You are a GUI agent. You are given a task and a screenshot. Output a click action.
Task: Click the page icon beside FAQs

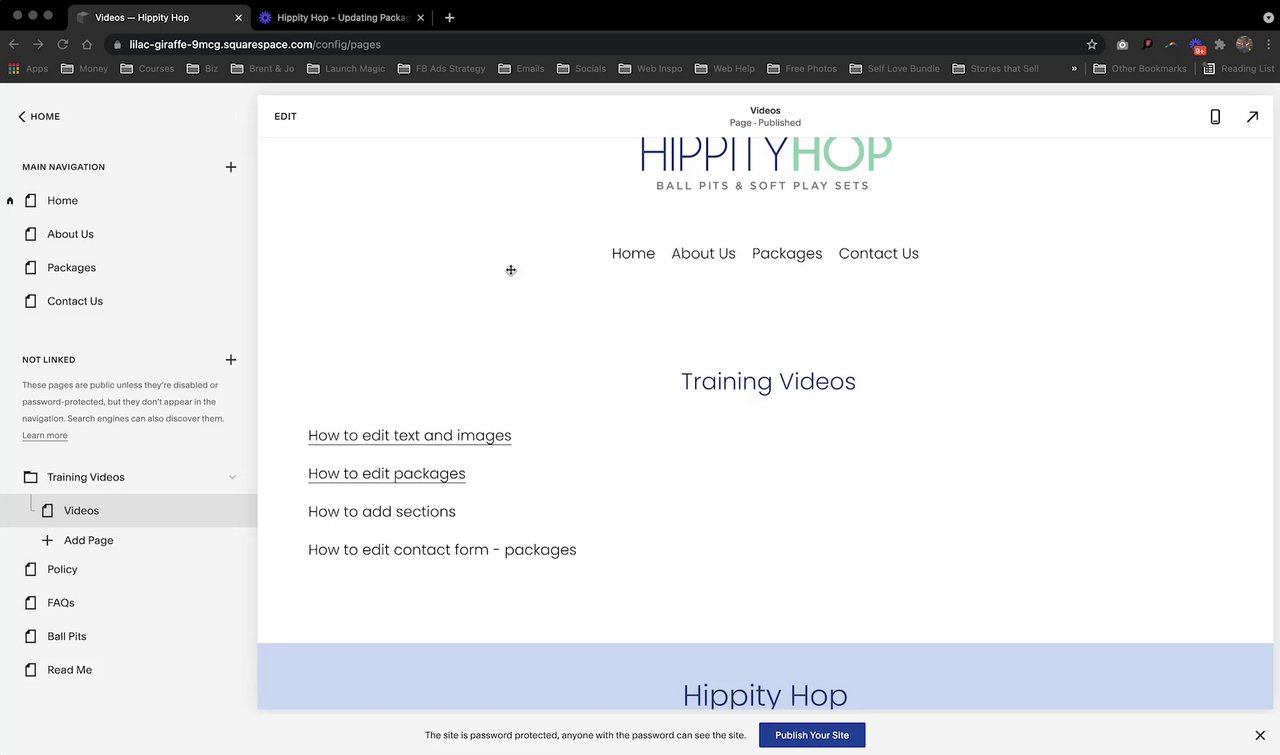[x=30, y=603]
